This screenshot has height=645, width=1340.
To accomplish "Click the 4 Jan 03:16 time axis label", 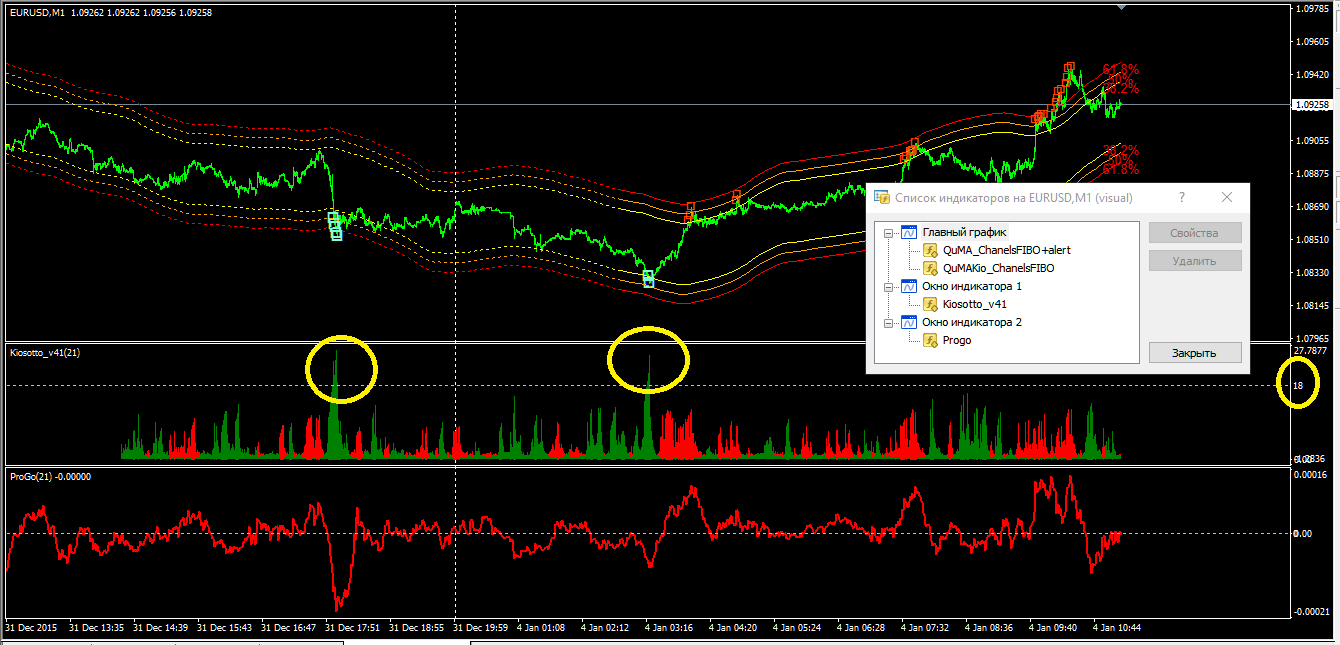I will (x=669, y=628).
